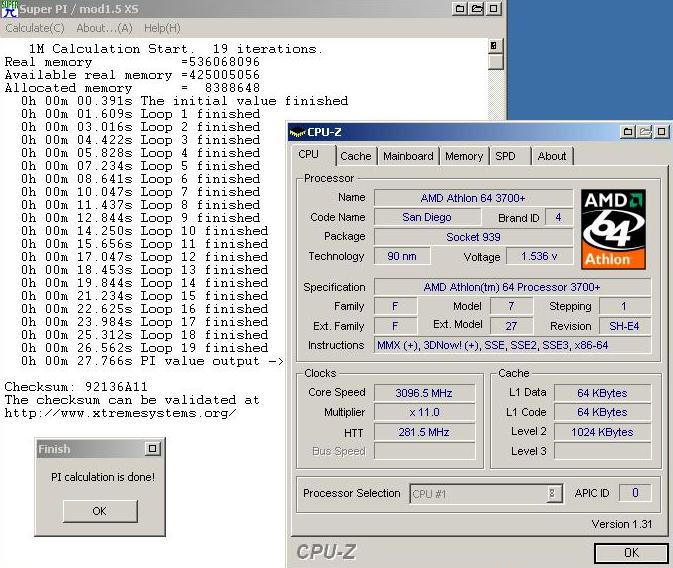Click the Model value 7

click(x=511, y=306)
